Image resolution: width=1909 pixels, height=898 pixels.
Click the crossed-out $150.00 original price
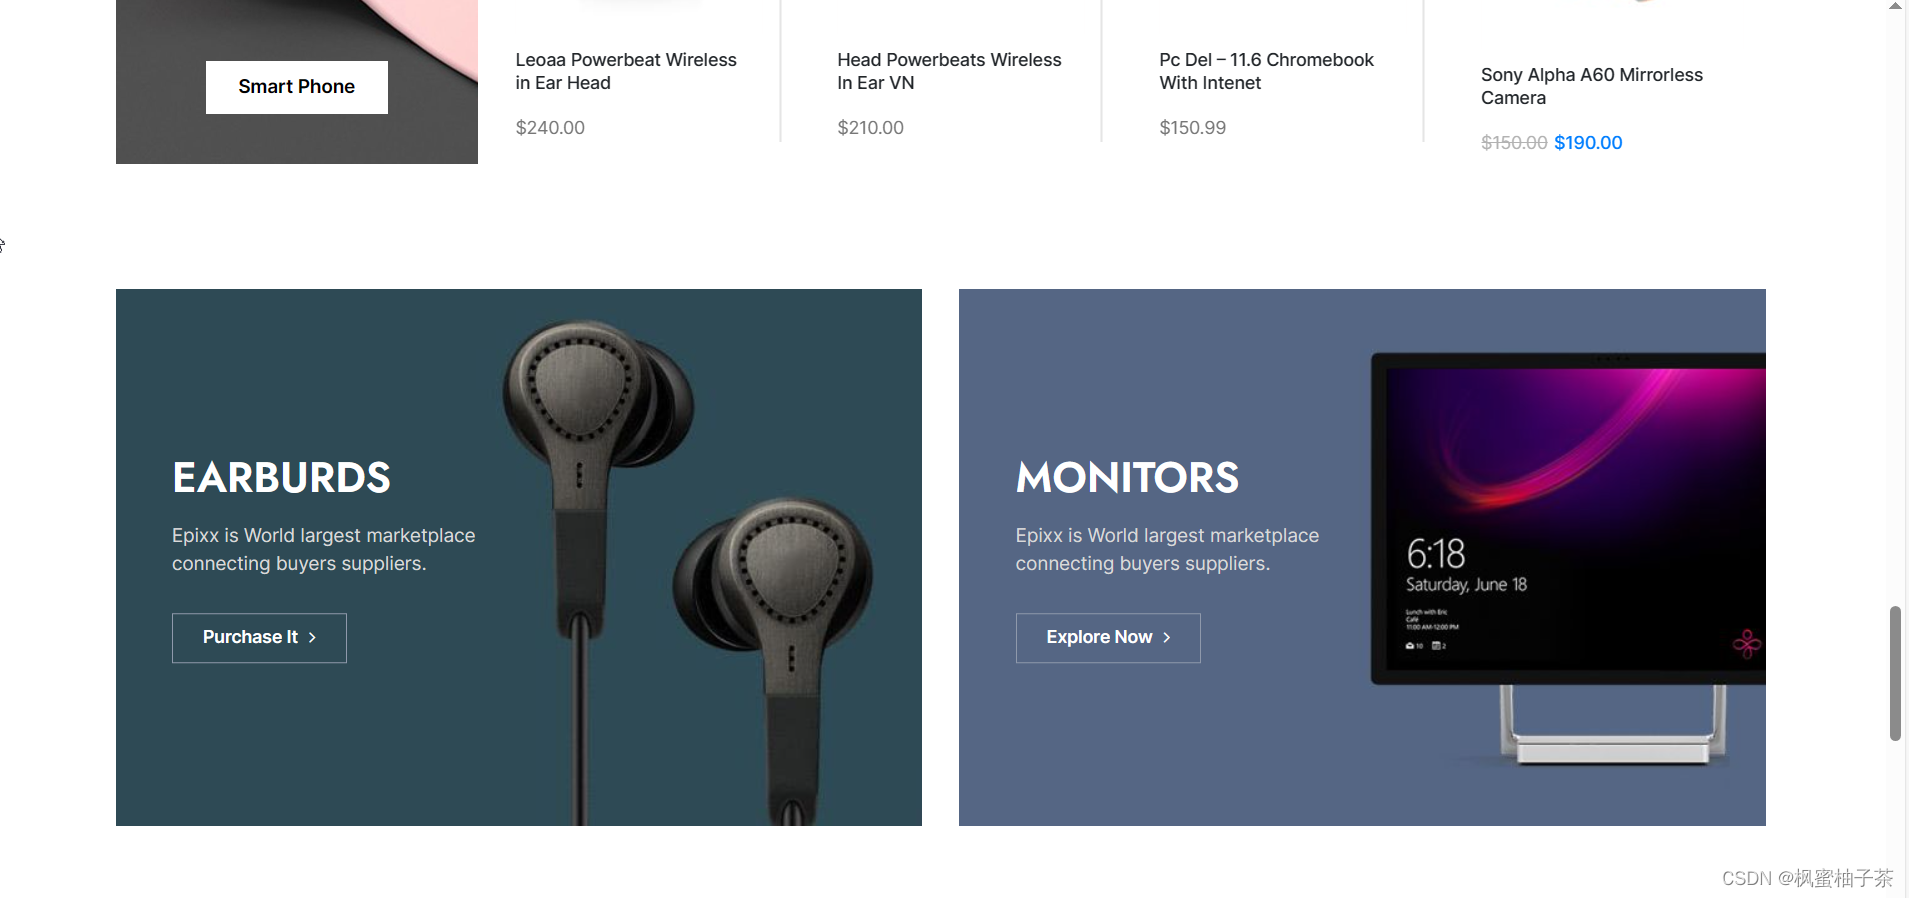pos(1514,143)
